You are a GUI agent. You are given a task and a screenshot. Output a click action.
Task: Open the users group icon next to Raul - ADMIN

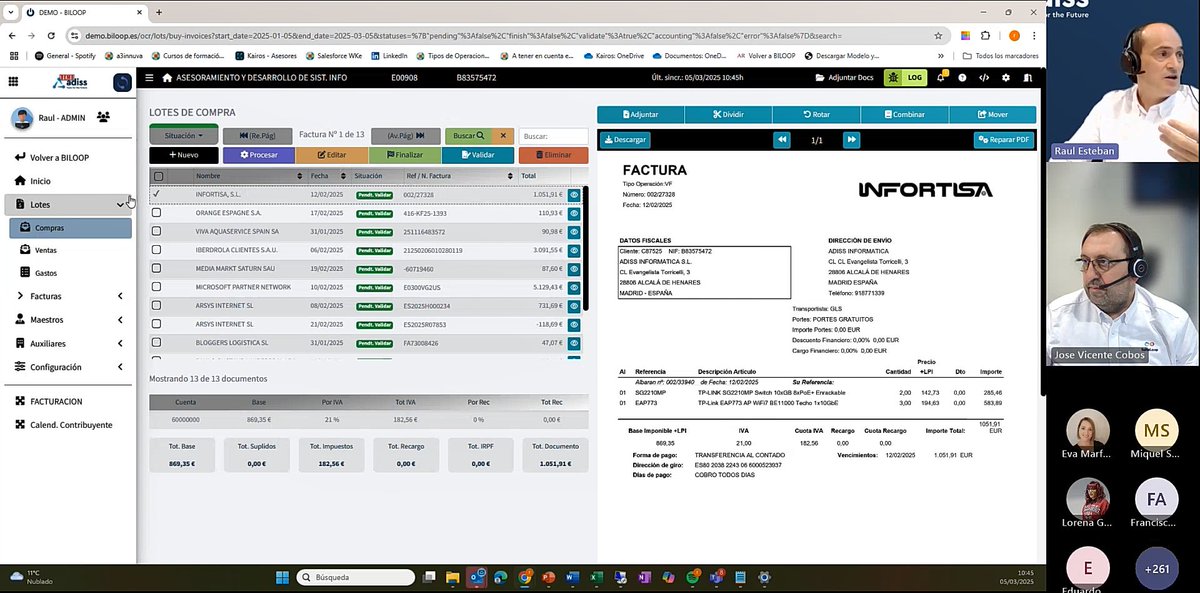[x=103, y=117]
